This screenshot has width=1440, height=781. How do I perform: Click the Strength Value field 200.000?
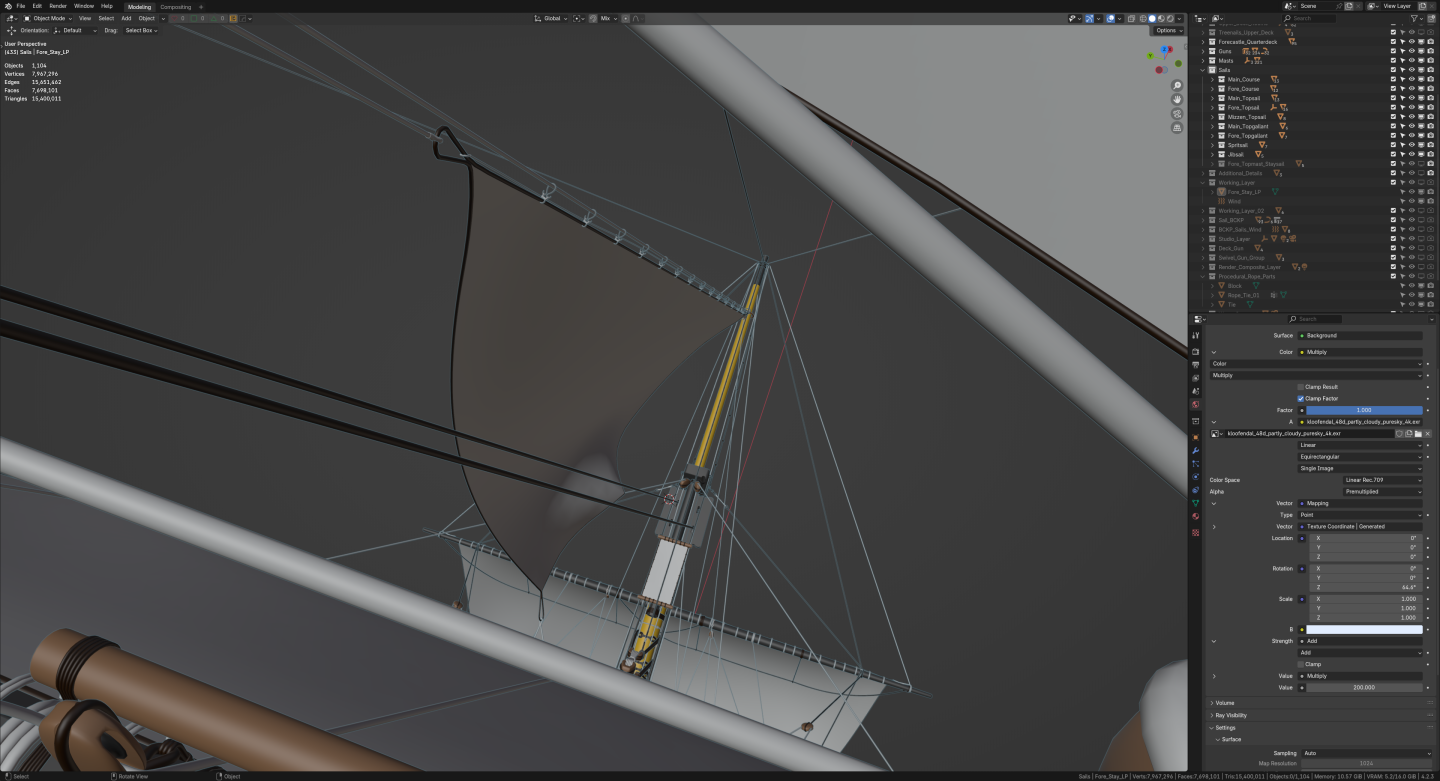(1364, 687)
